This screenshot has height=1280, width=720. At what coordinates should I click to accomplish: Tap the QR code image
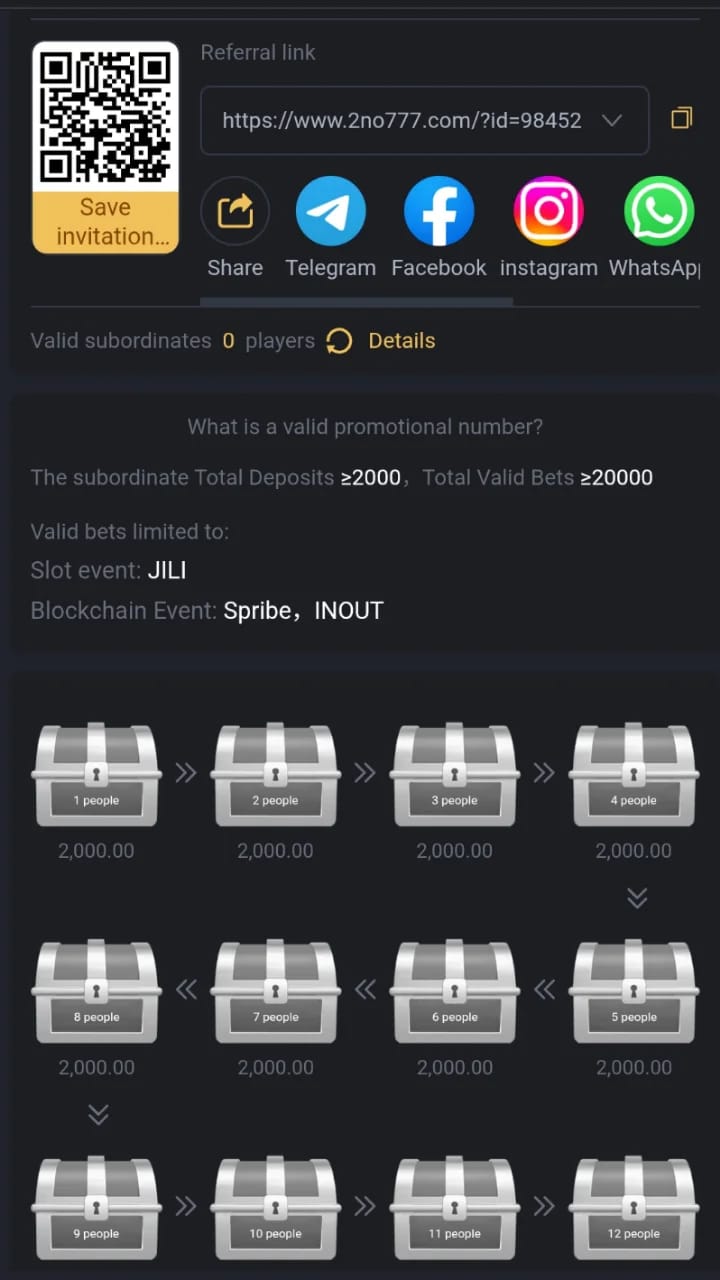105,117
